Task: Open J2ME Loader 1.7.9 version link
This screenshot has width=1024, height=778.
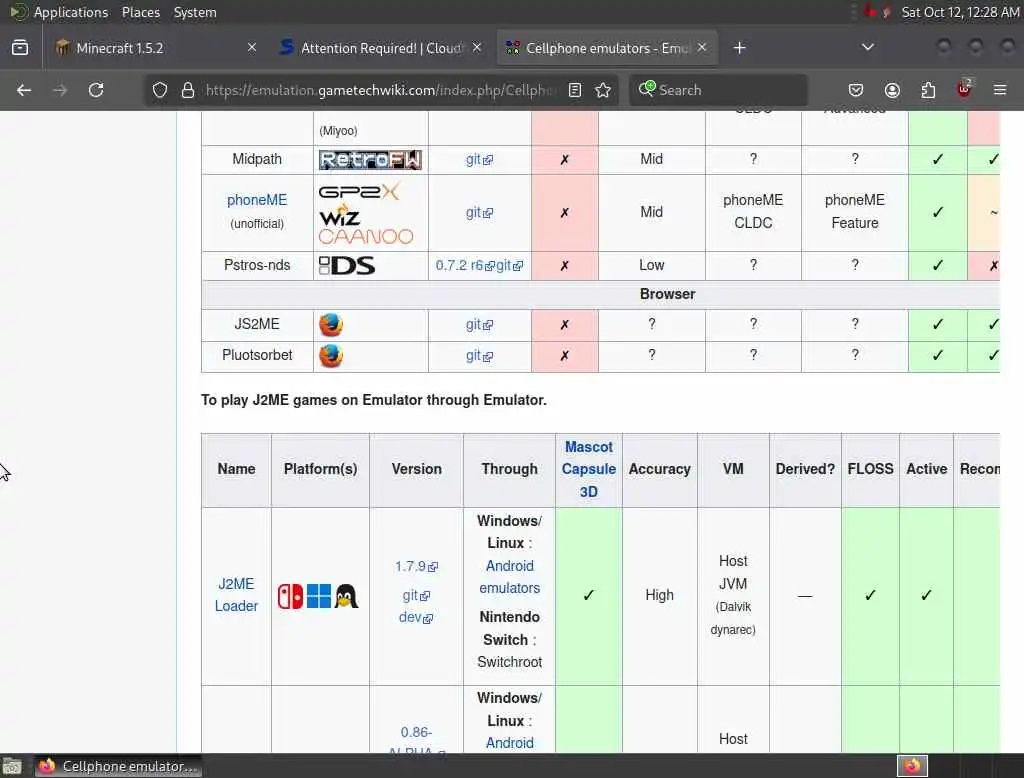Action: pos(416,566)
